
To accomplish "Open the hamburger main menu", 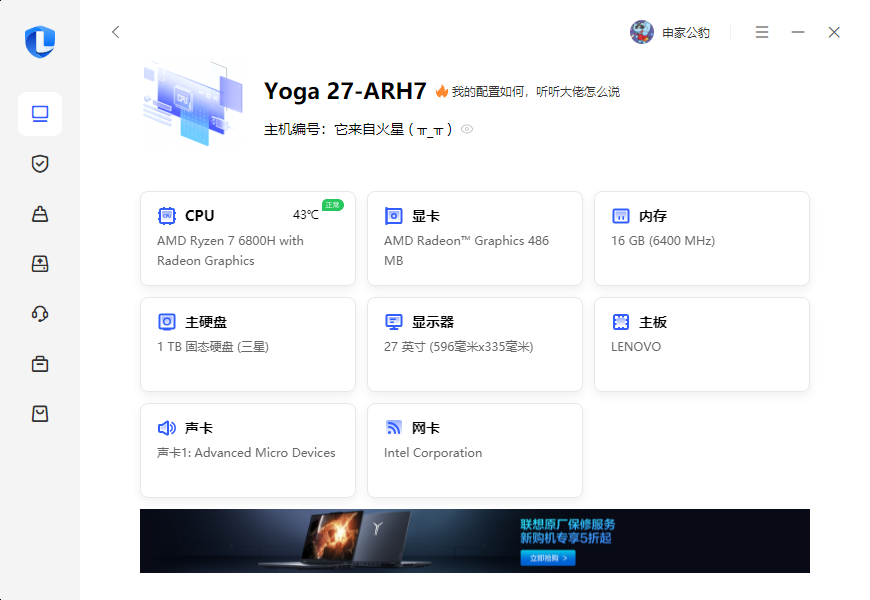I will point(762,32).
